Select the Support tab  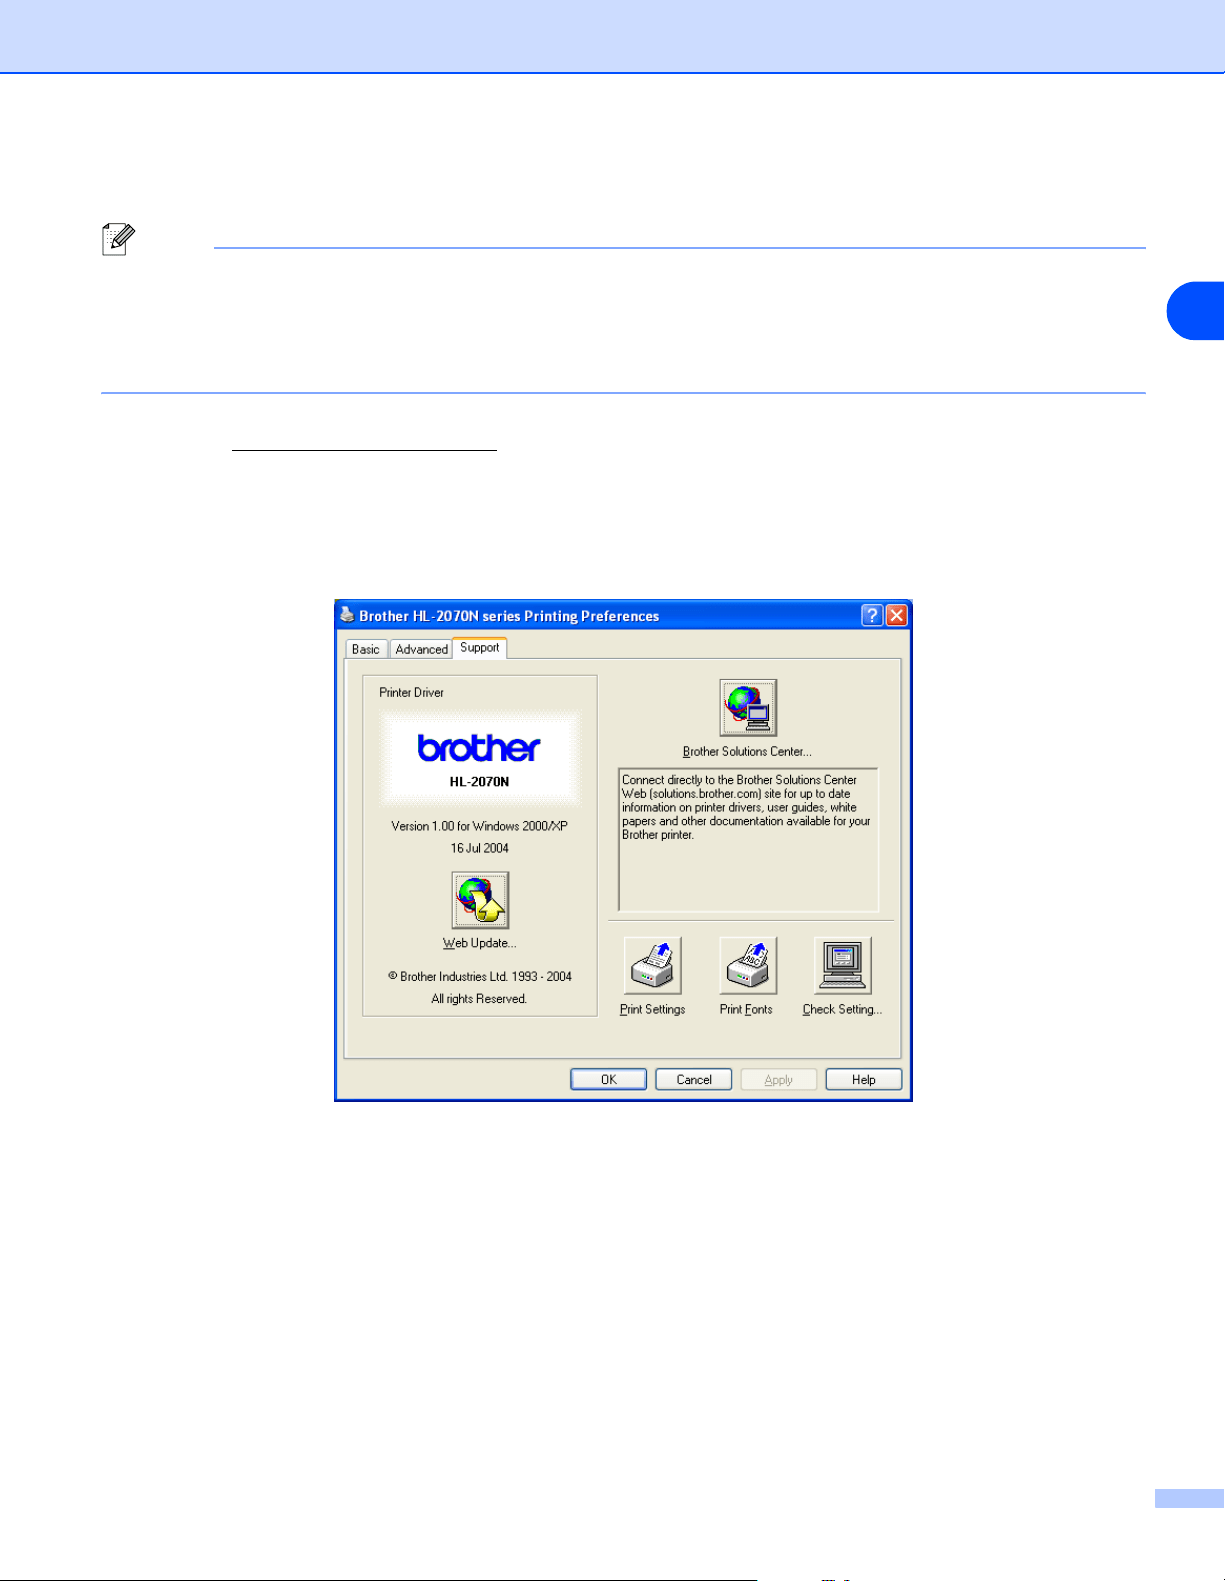pos(480,648)
